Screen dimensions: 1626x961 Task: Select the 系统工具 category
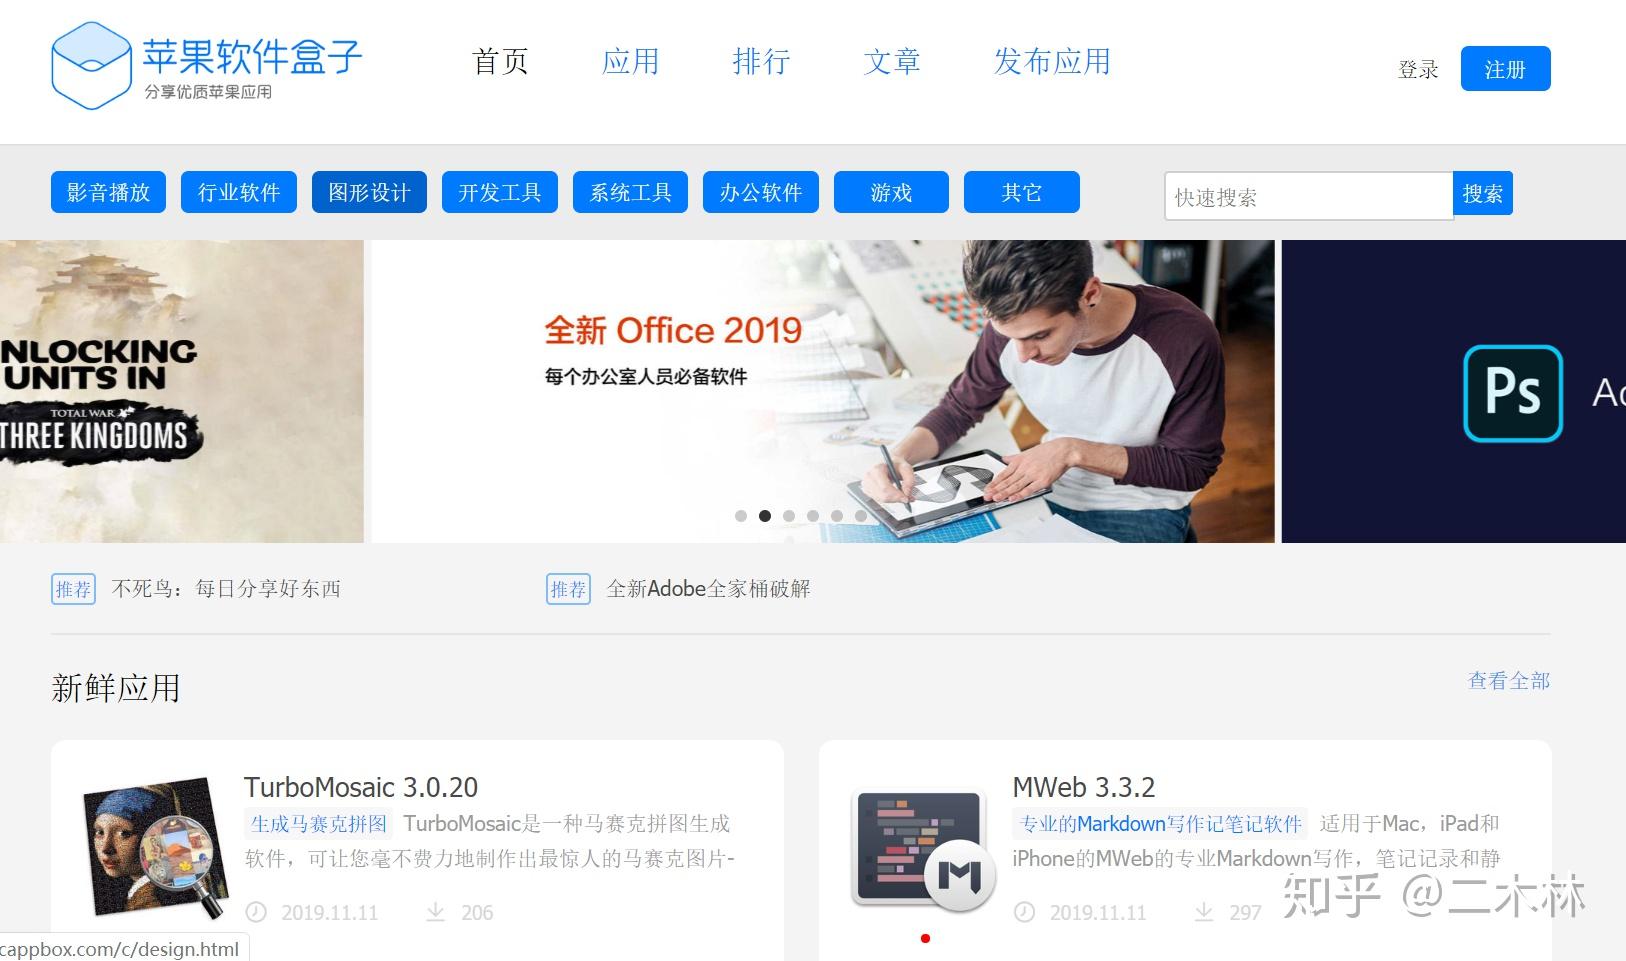(x=630, y=192)
